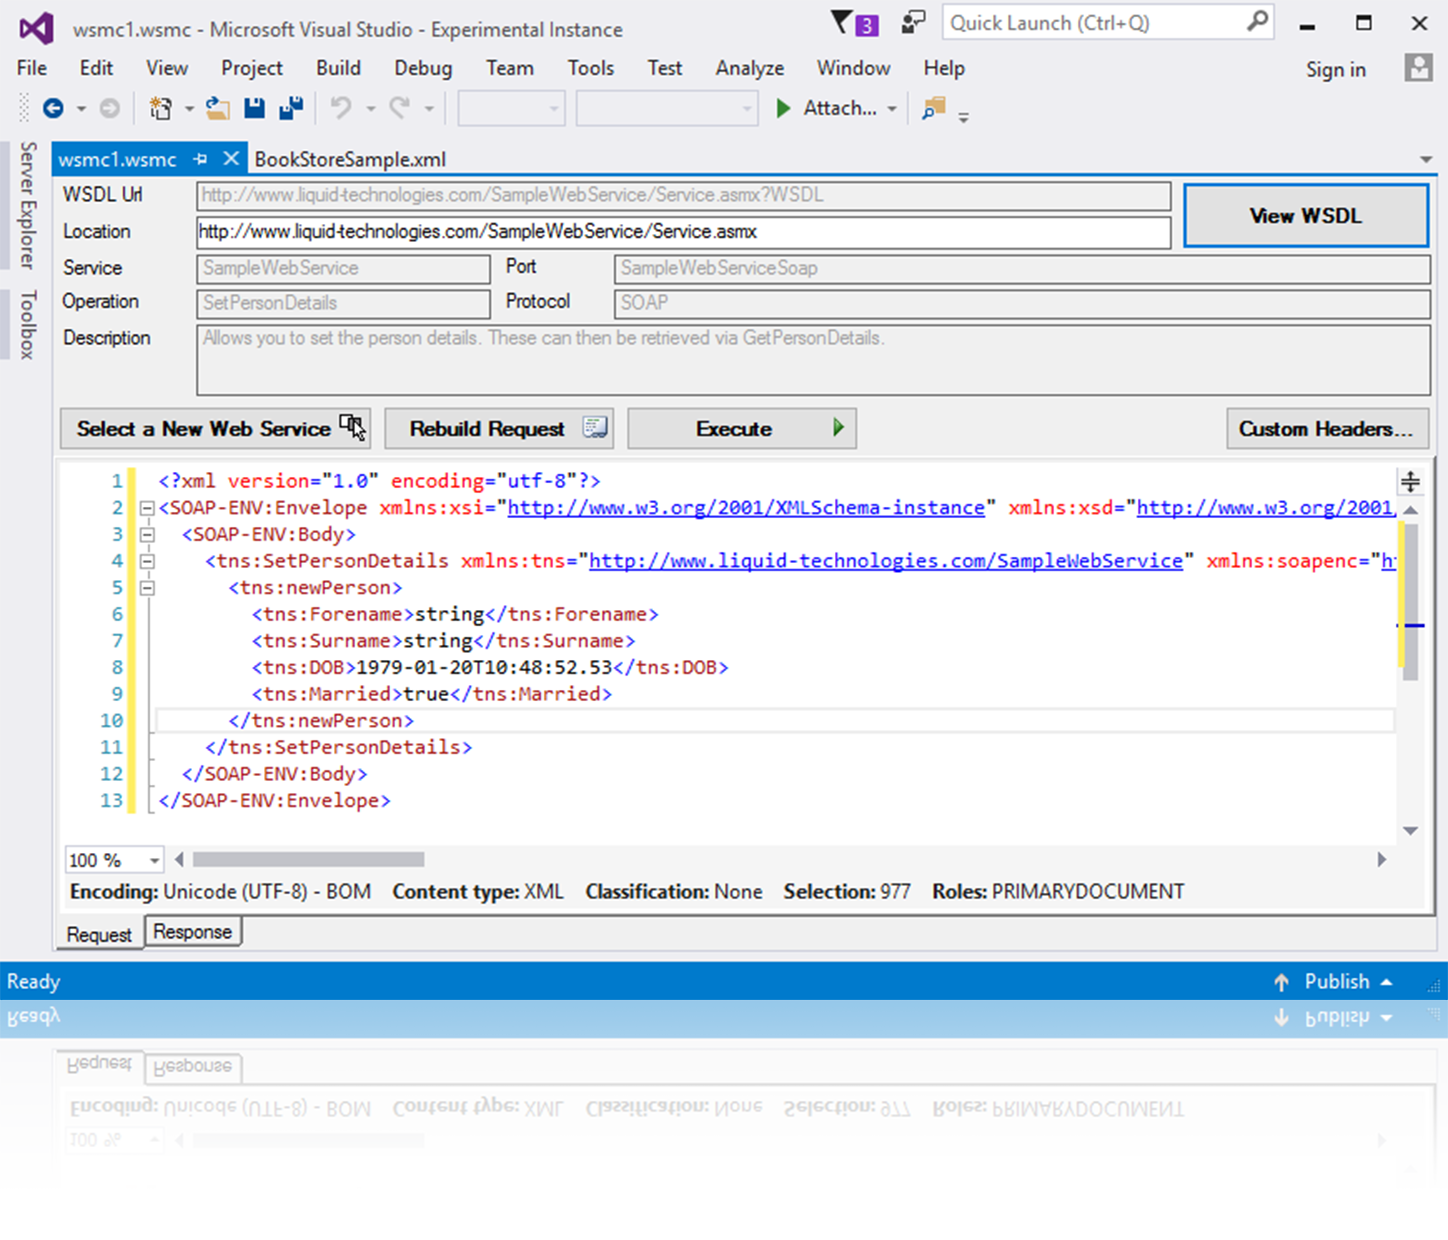Viewport: 1448px width, 1240px height.
Task: Click the View WSDL button
Action: click(1305, 215)
